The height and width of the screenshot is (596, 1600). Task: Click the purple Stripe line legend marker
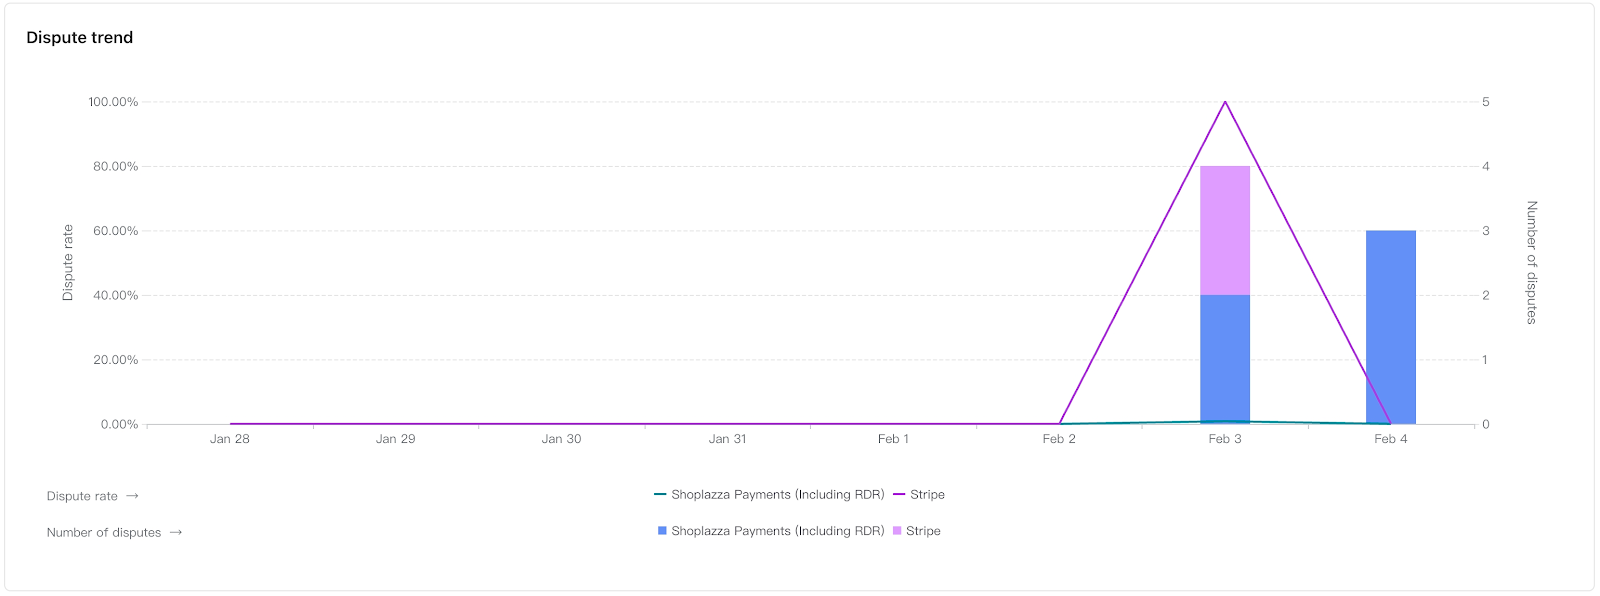(899, 495)
